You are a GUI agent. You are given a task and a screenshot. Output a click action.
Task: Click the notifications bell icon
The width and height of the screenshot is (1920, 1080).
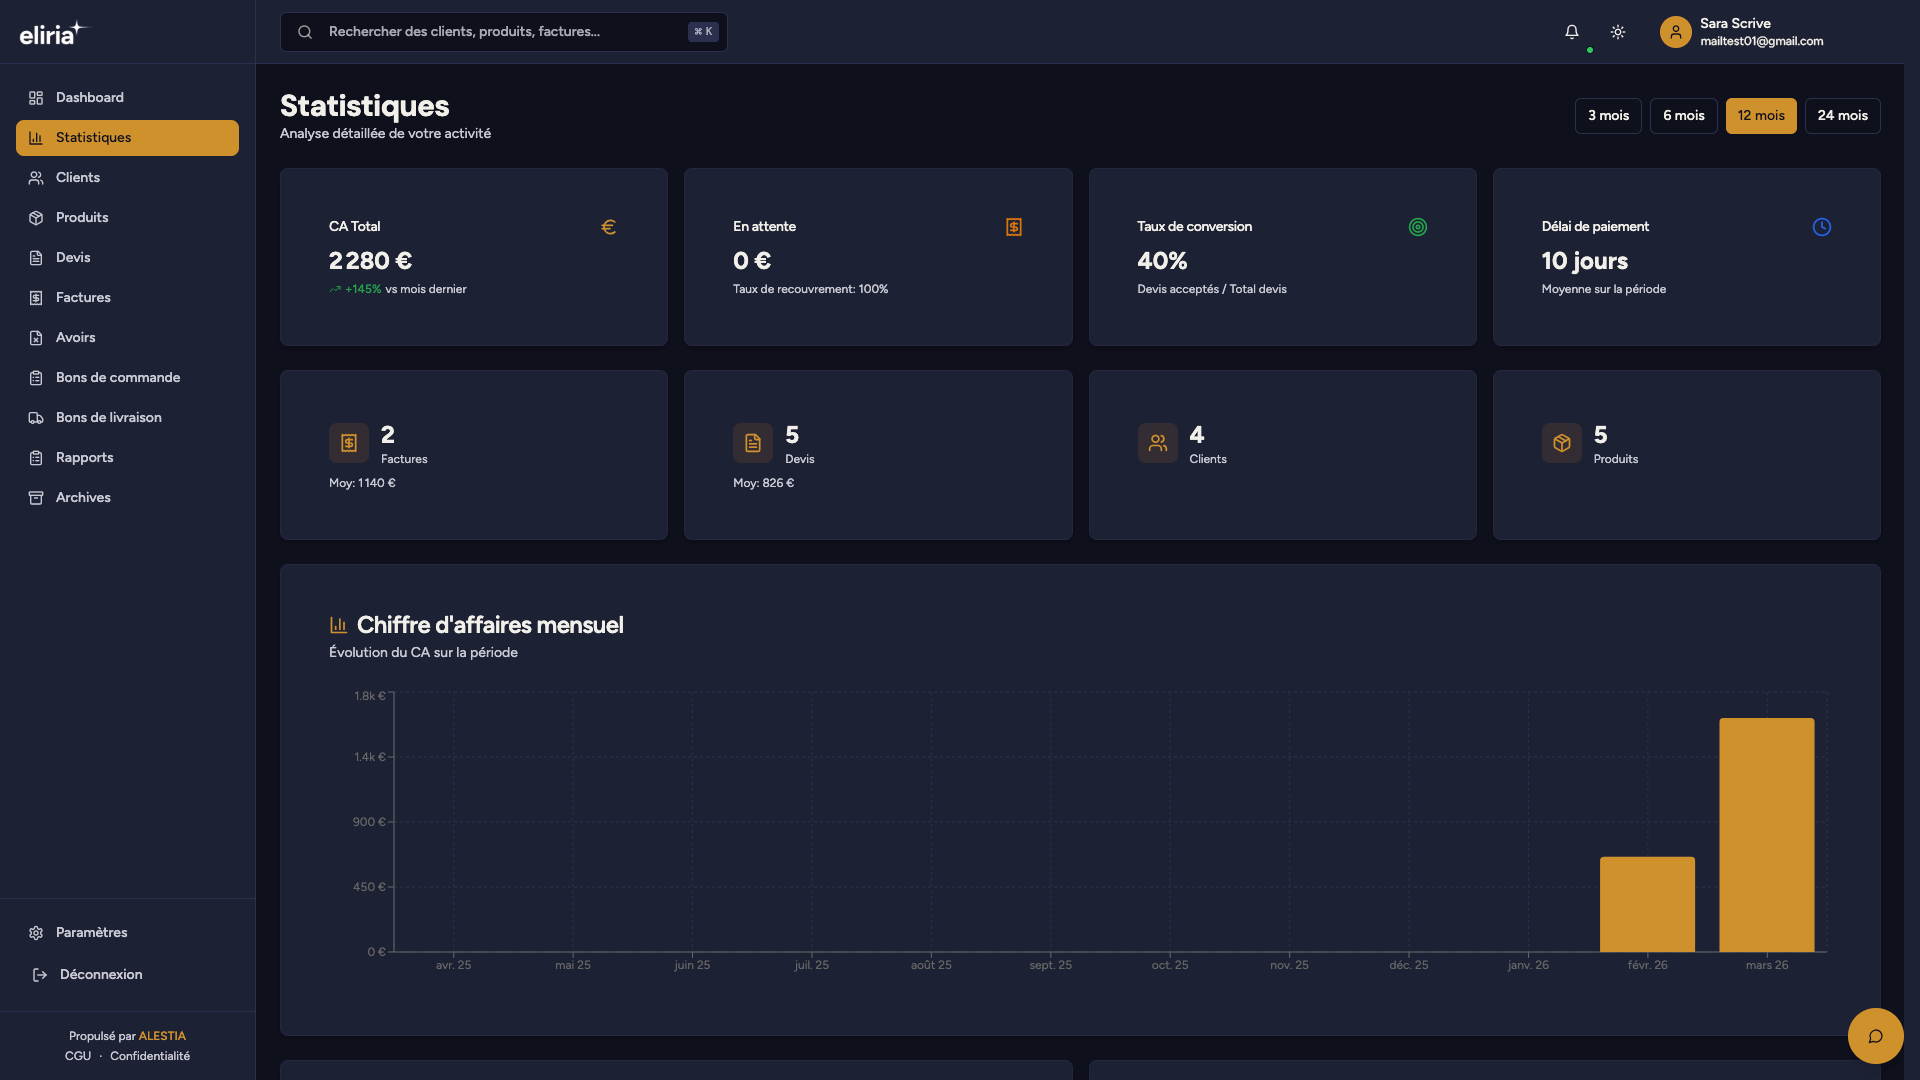coord(1572,32)
